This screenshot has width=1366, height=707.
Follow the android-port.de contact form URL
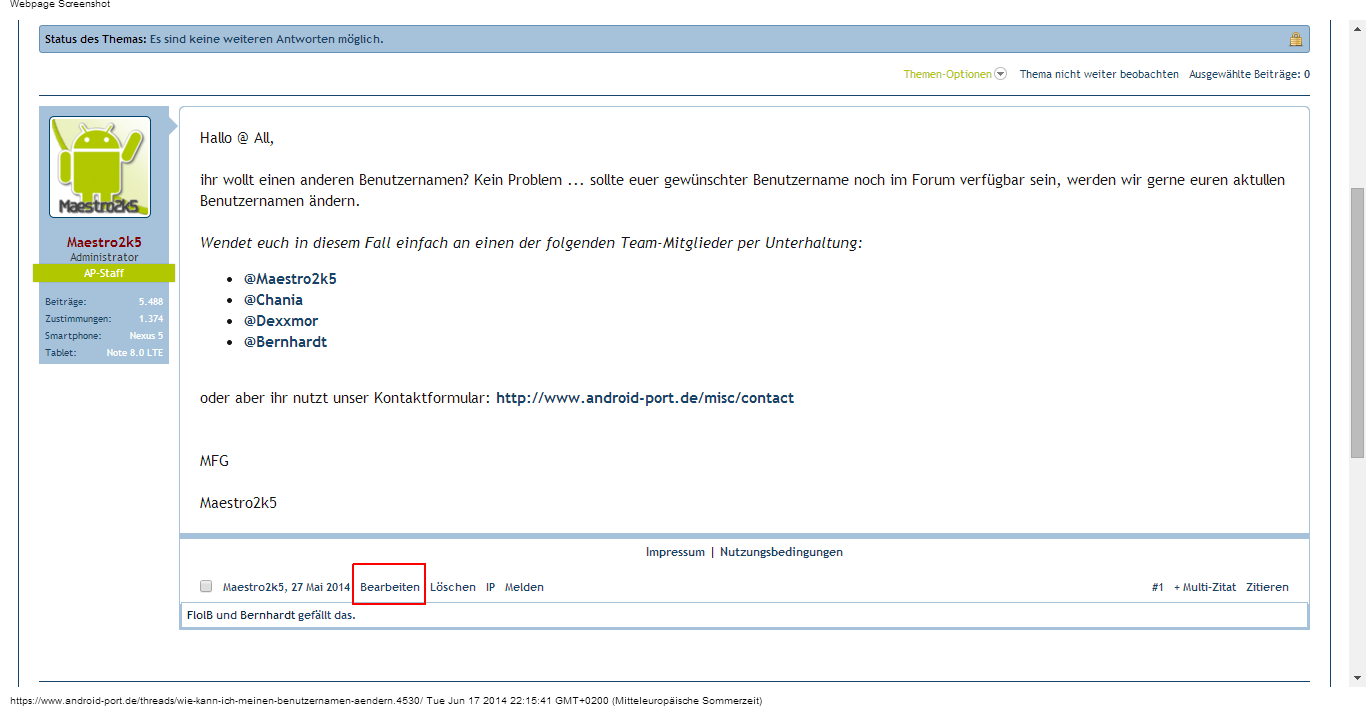coord(644,398)
